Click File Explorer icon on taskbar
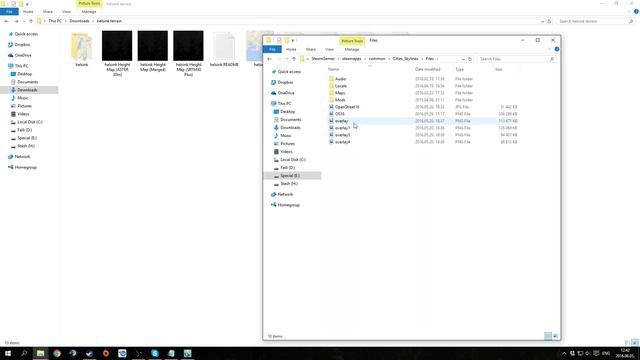The image size is (640, 360). (x=40, y=353)
